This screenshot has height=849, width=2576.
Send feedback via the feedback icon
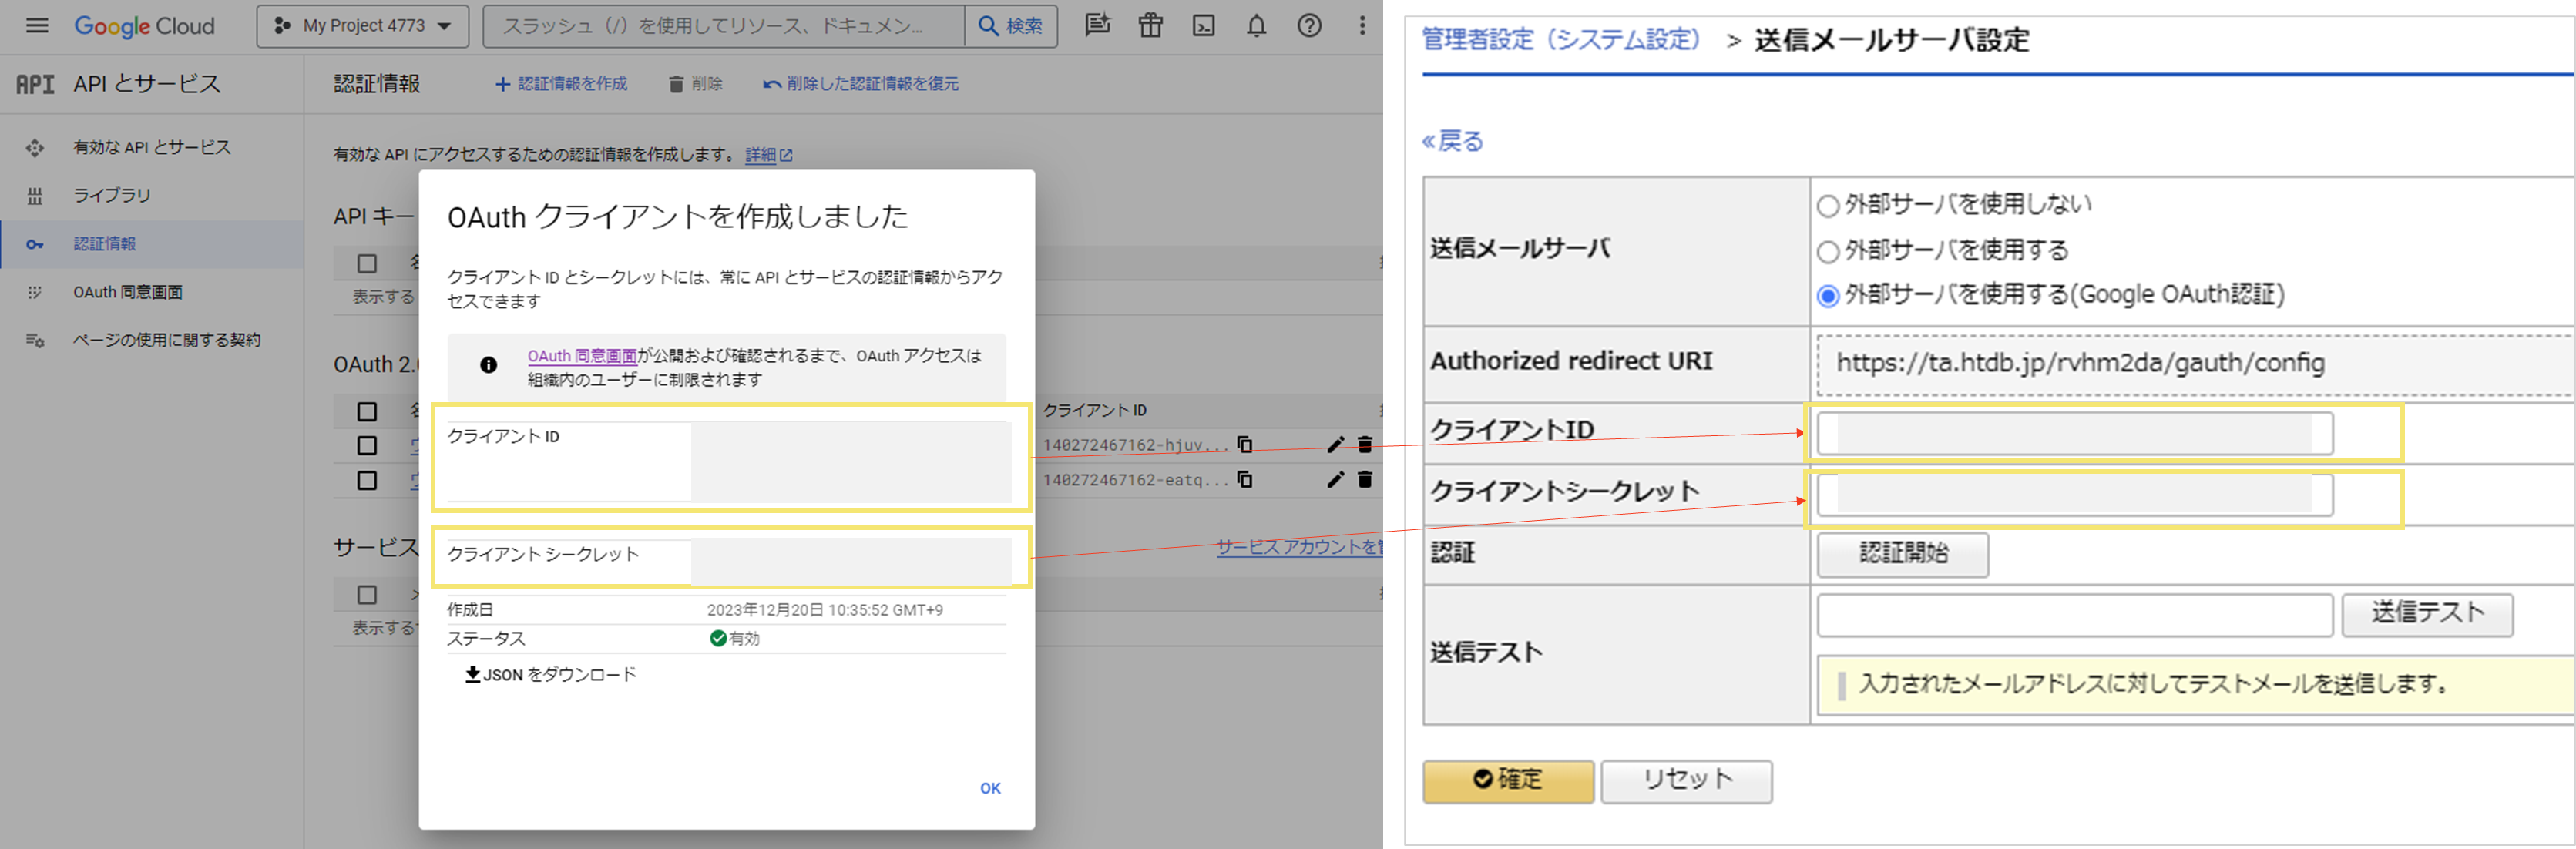[1097, 26]
